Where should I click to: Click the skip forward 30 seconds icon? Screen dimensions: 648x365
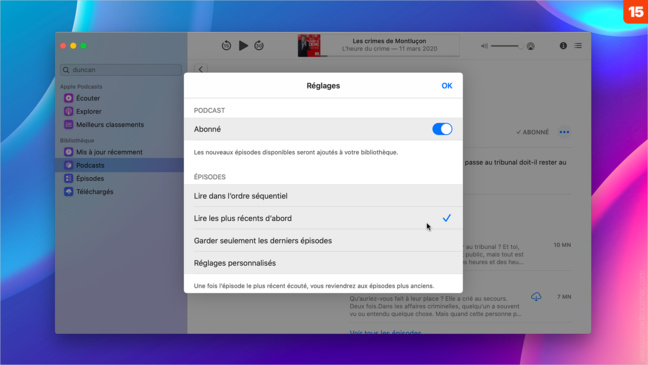click(x=259, y=45)
